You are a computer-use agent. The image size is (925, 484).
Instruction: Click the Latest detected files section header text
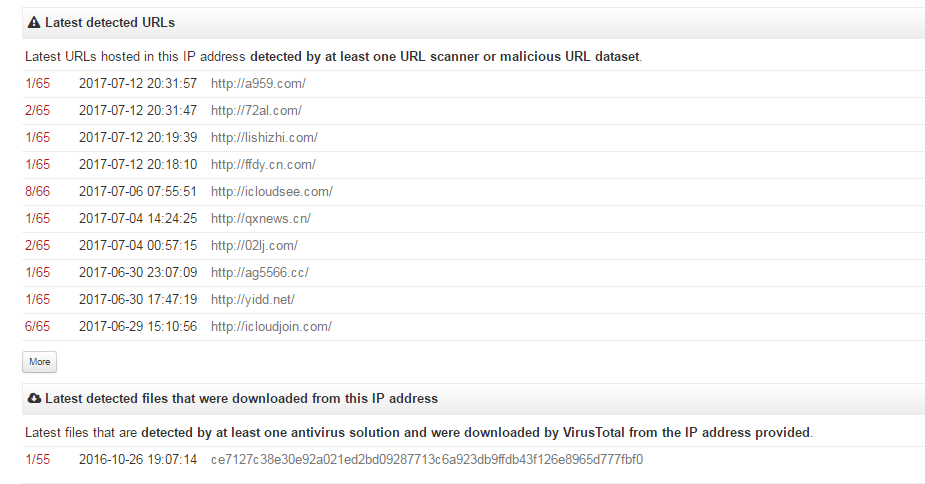pos(241,398)
